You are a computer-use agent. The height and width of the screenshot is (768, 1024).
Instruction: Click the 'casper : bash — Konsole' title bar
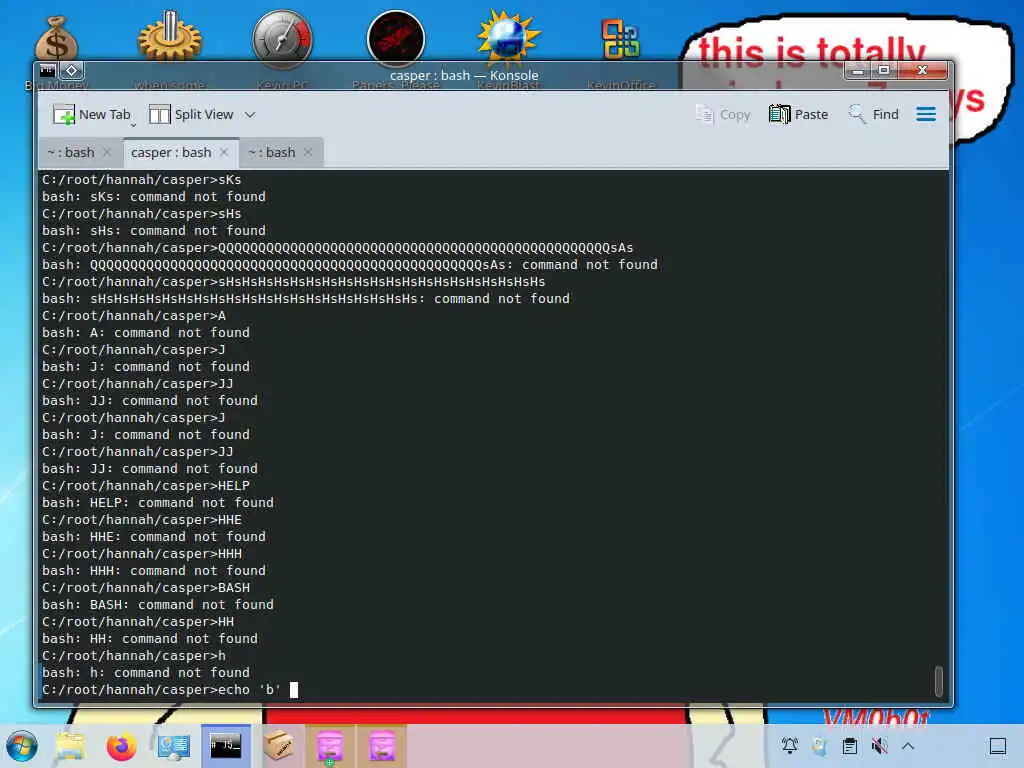(x=464, y=75)
